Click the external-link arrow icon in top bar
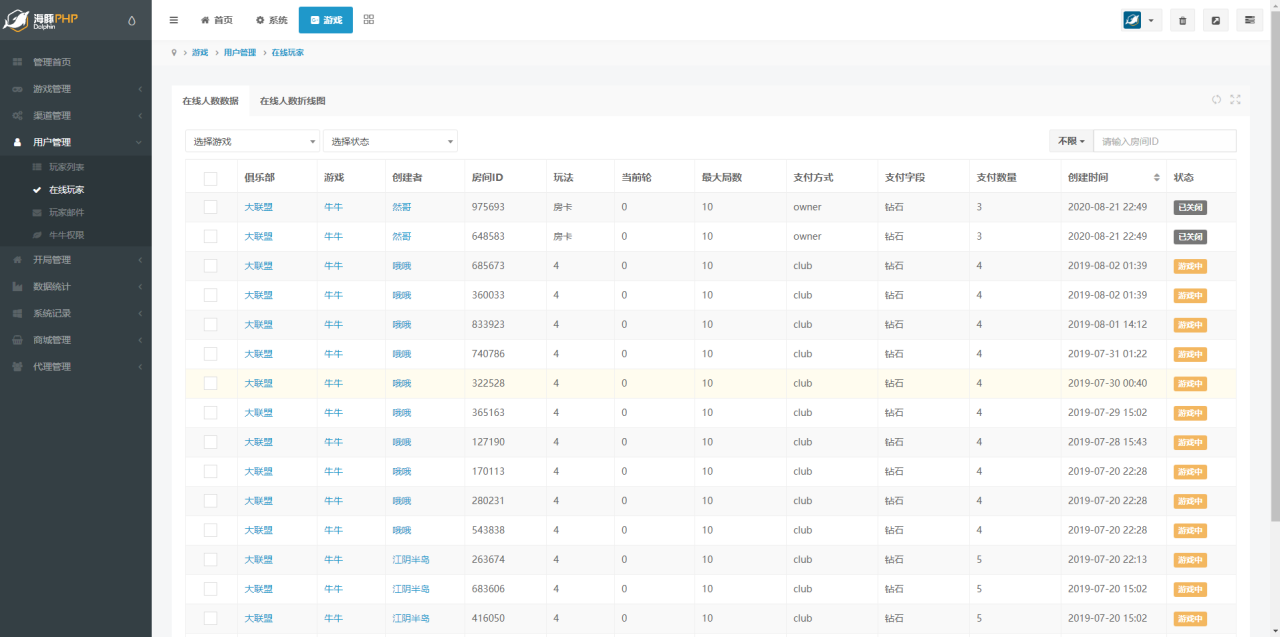 point(1215,20)
